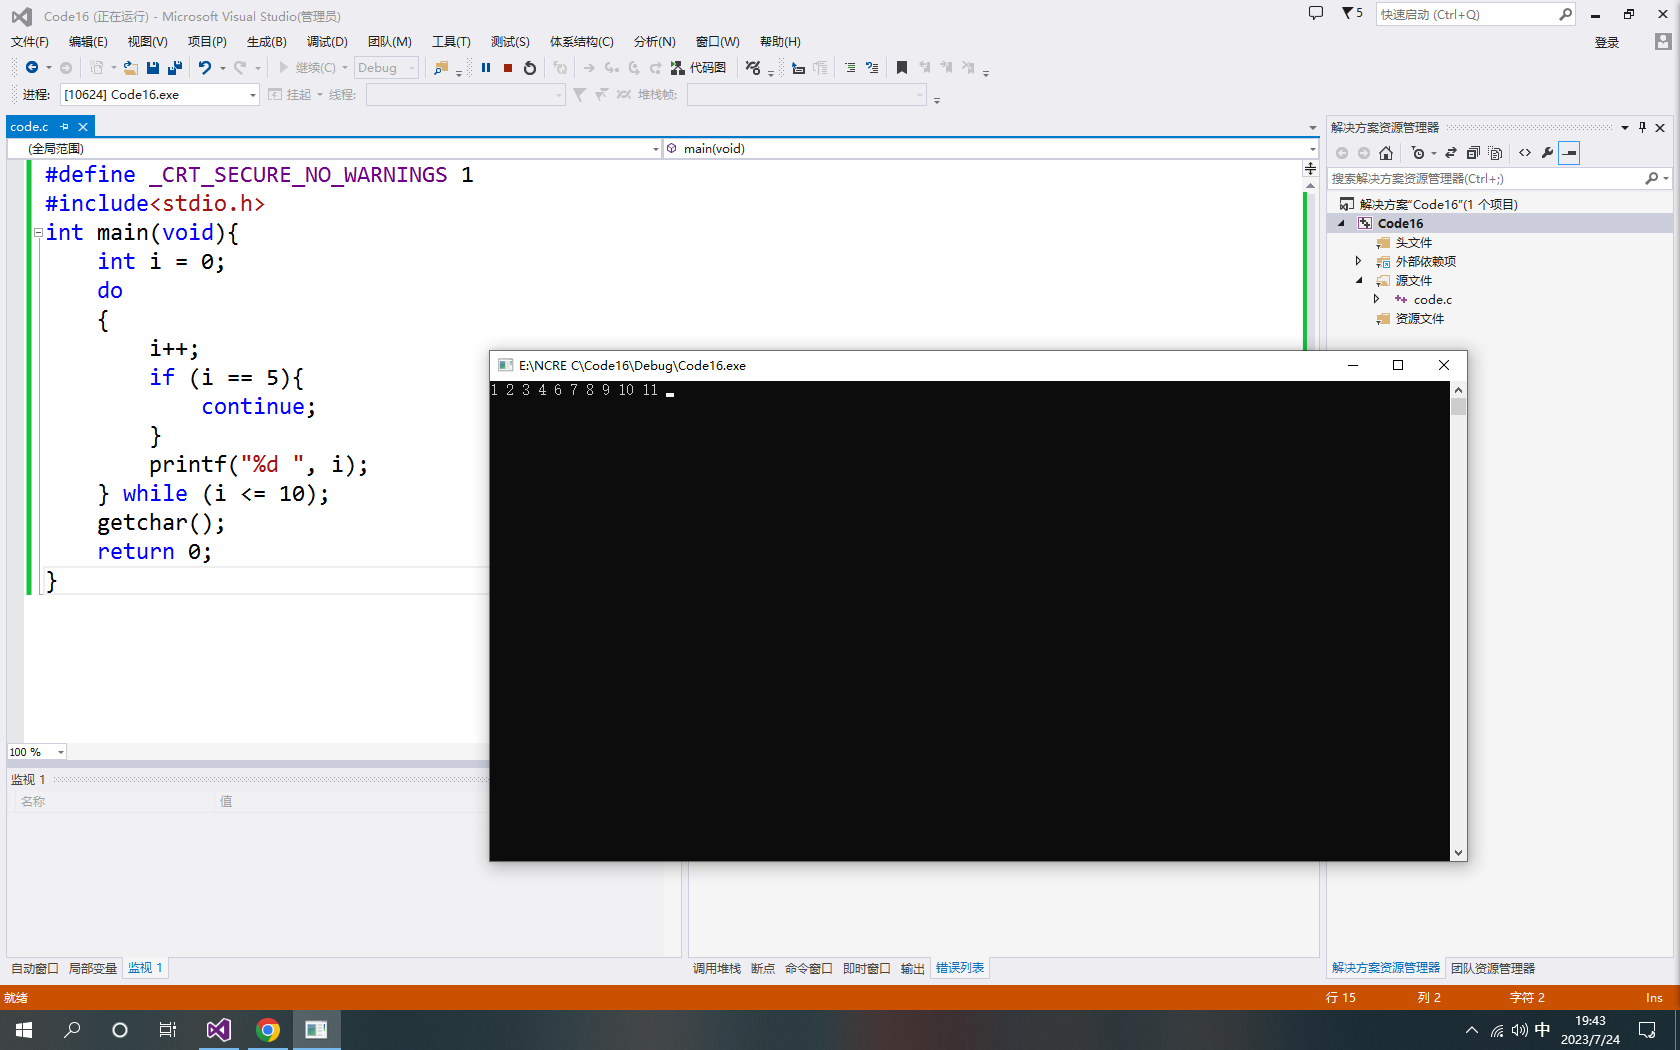Open Windows Start menu
This screenshot has height=1050, width=1680.
24,1030
